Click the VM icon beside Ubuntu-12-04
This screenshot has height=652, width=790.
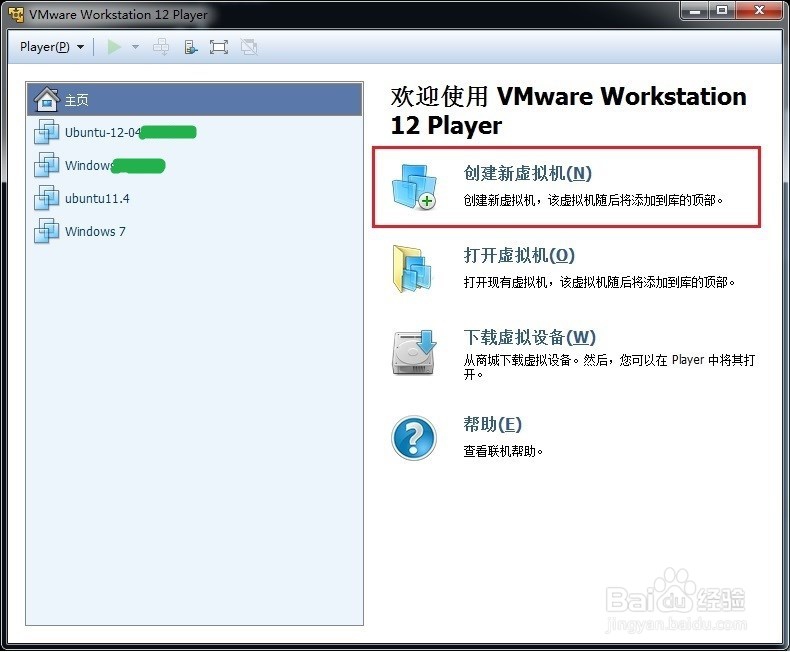click(46, 132)
